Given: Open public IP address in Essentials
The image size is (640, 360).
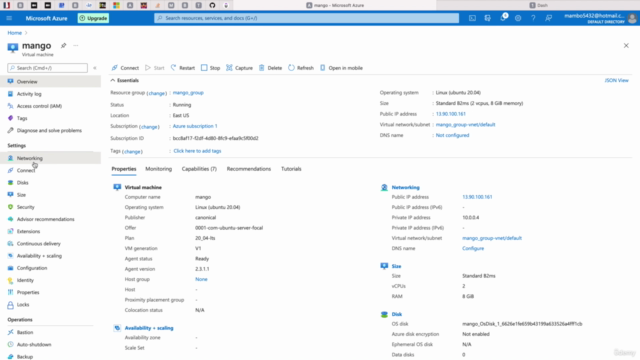Looking at the screenshot, I should [x=451, y=114].
